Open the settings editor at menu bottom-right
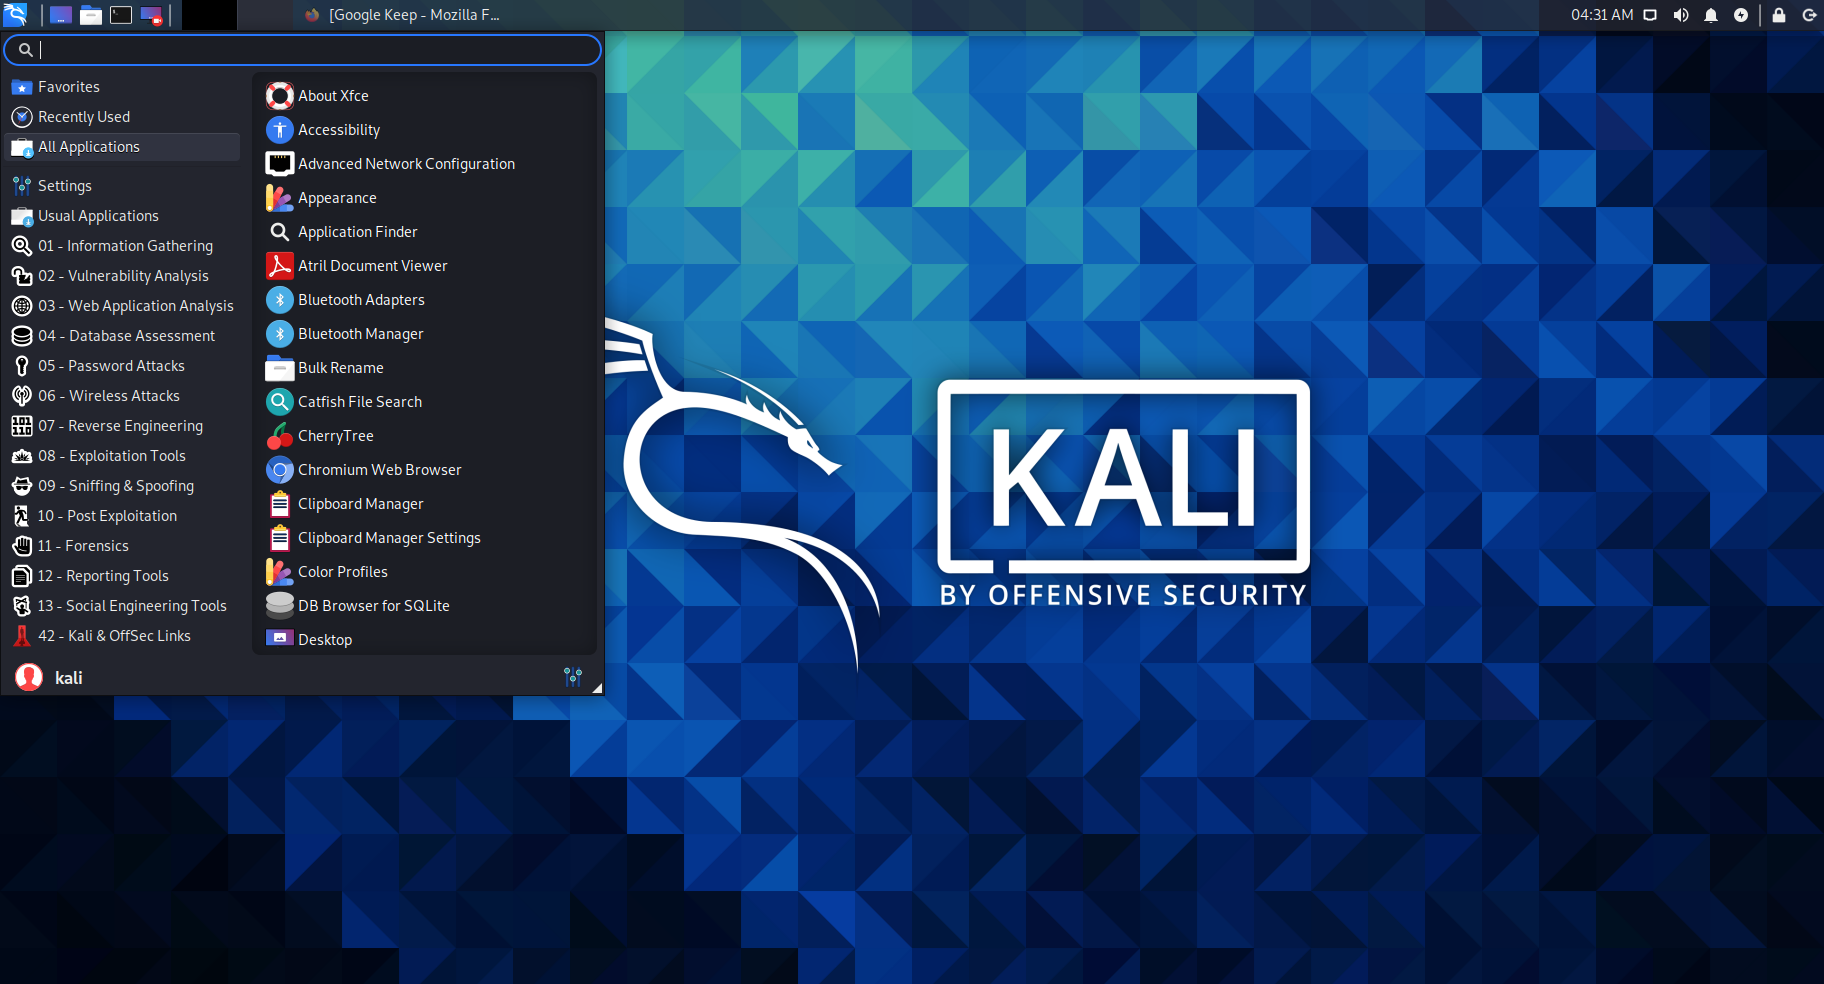The width and height of the screenshot is (1824, 984). pyautogui.click(x=572, y=677)
